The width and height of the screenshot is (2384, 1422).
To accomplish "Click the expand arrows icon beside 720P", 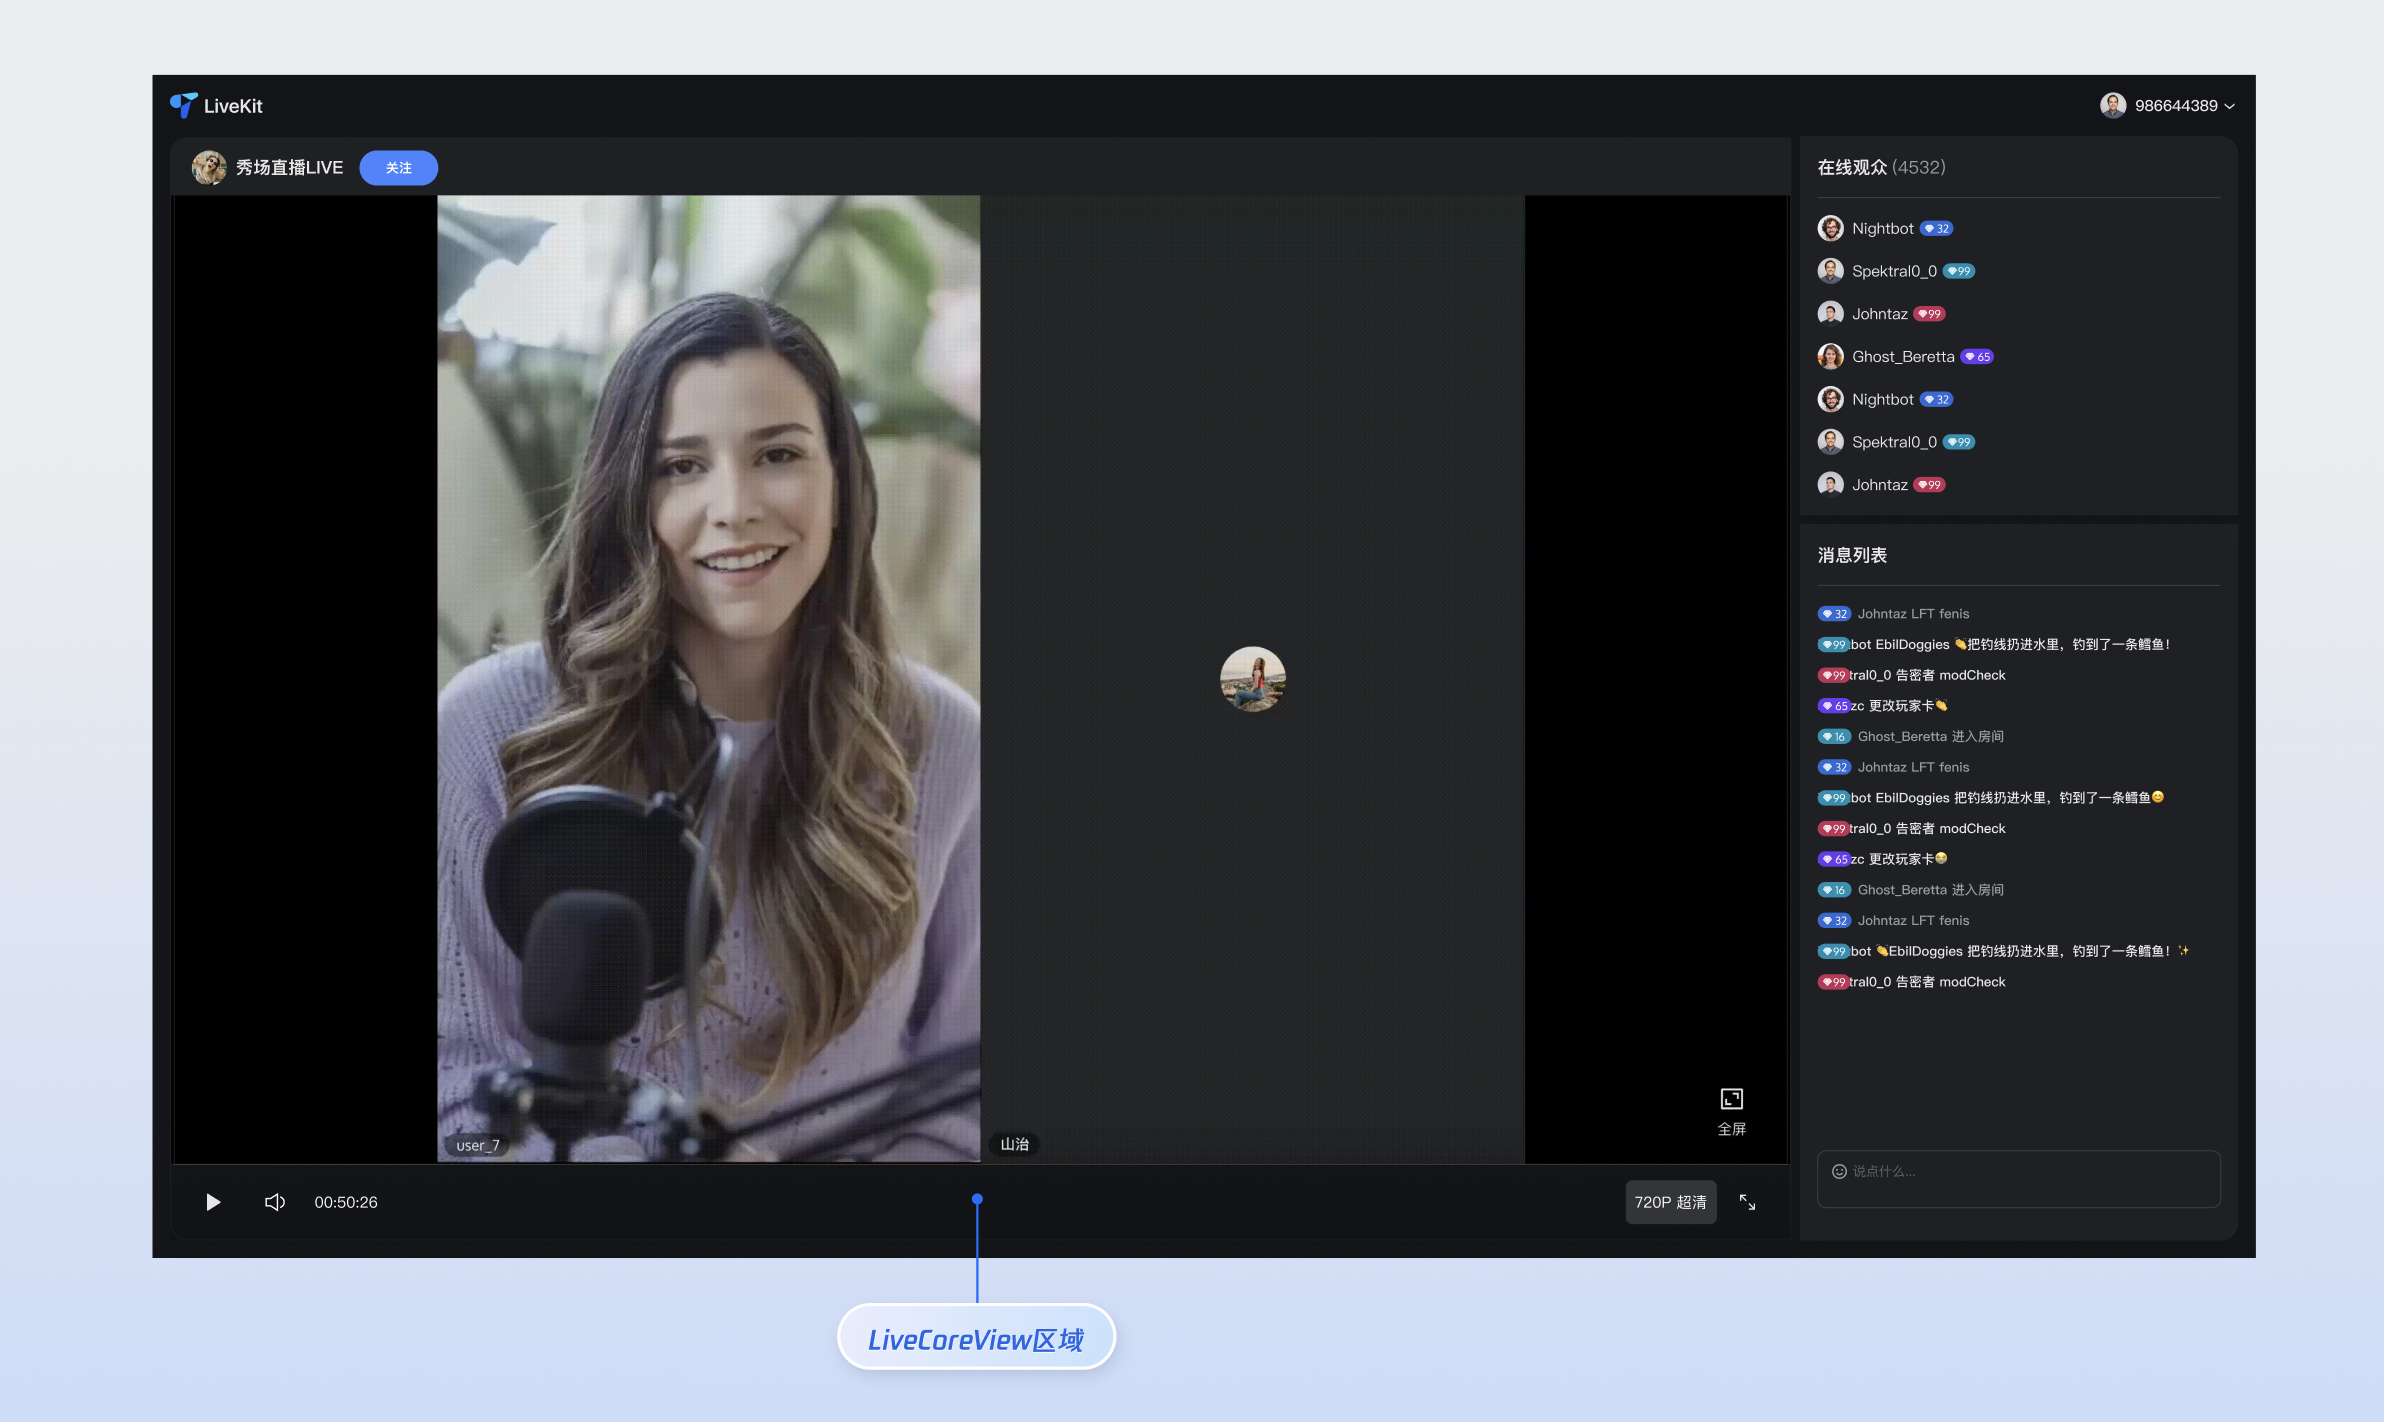I will (1747, 1202).
